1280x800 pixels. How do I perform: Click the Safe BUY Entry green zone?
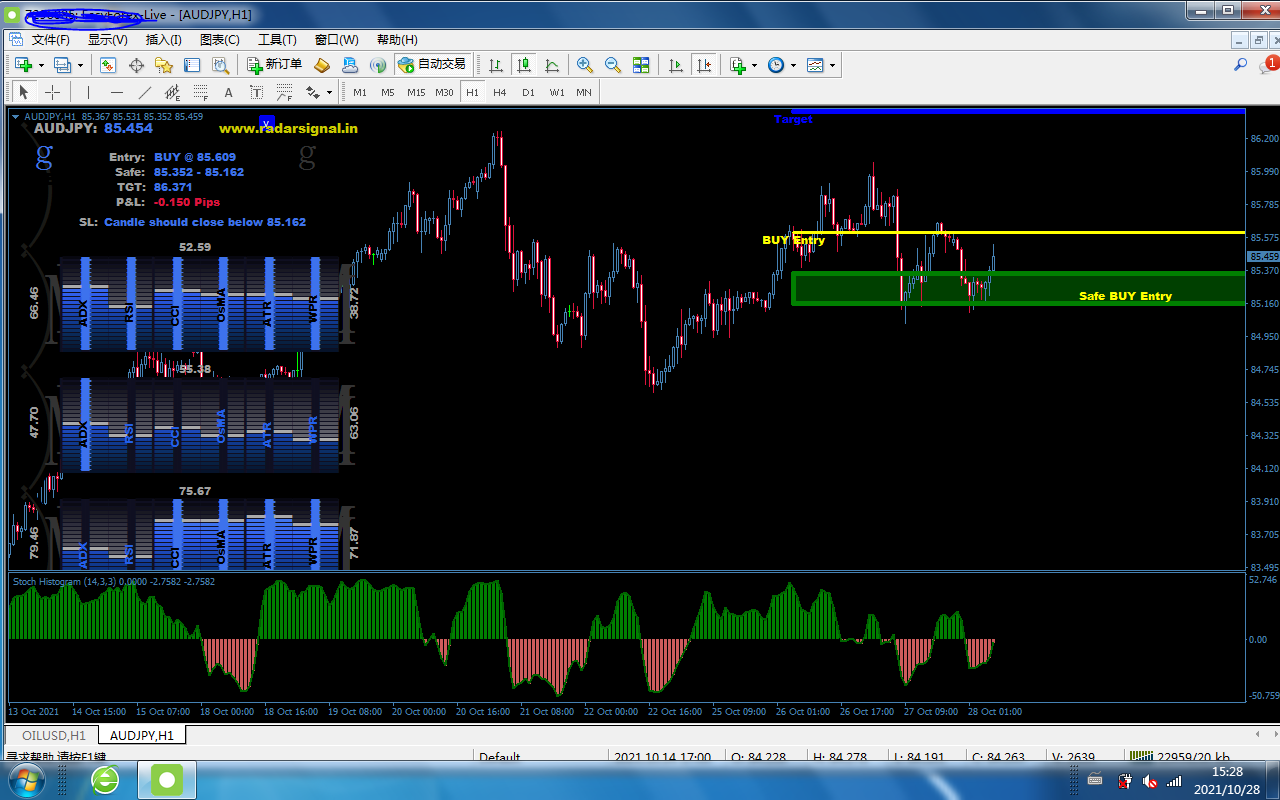coord(1018,288)
